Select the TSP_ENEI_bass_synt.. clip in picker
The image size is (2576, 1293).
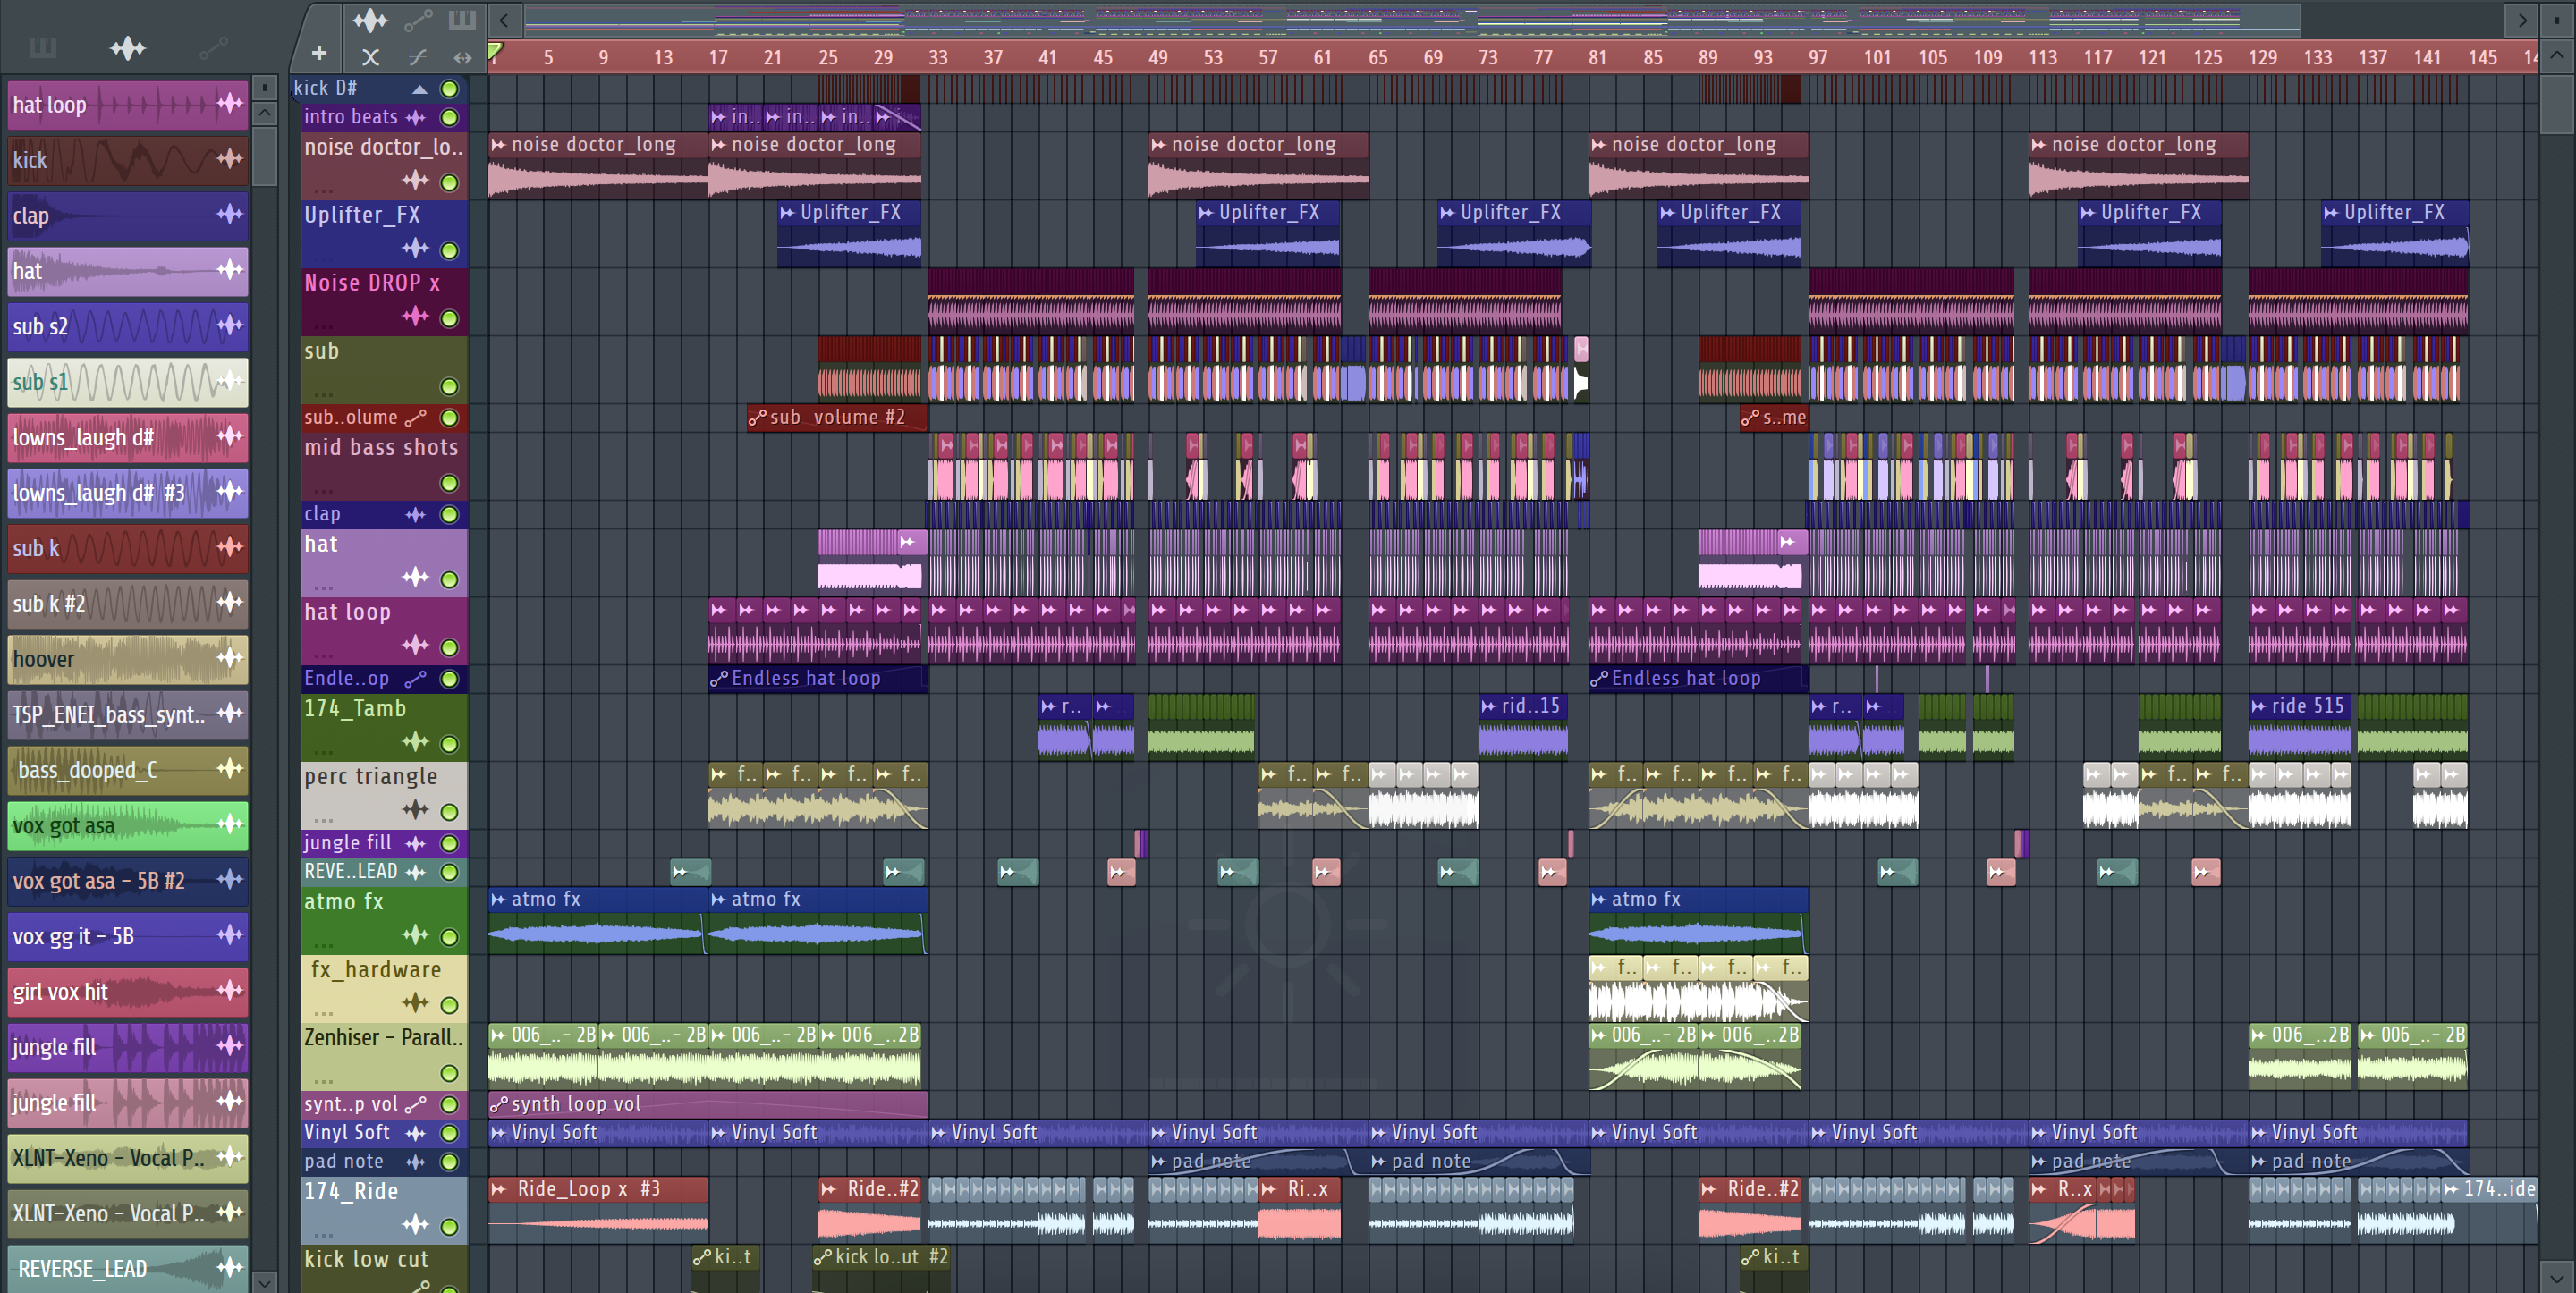128,715
